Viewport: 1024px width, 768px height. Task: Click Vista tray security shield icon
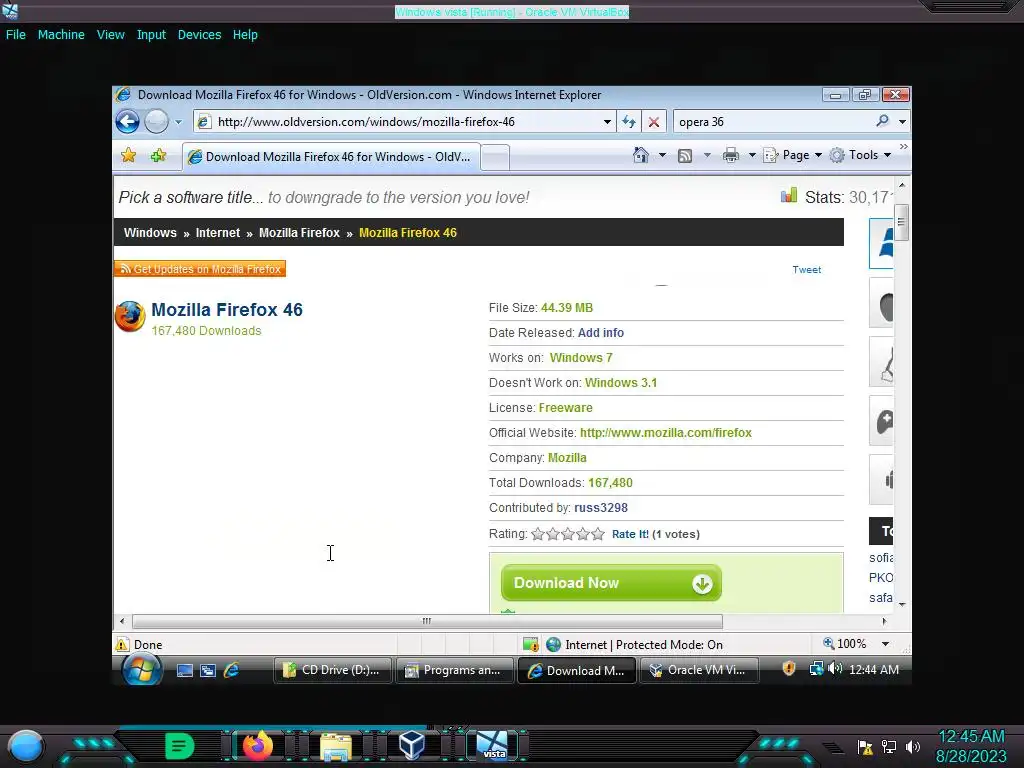(x=789, y=669)
